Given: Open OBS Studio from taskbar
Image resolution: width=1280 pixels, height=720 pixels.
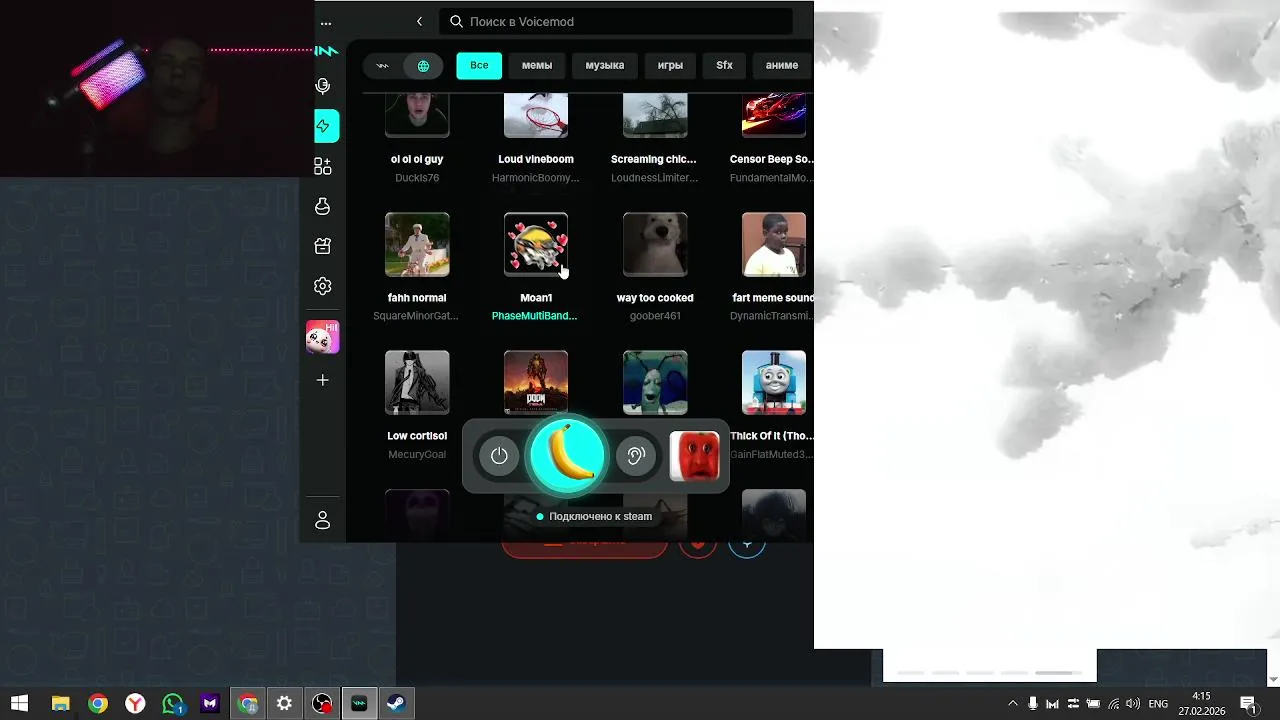Looking at the screenshot, I should (322, 703).
